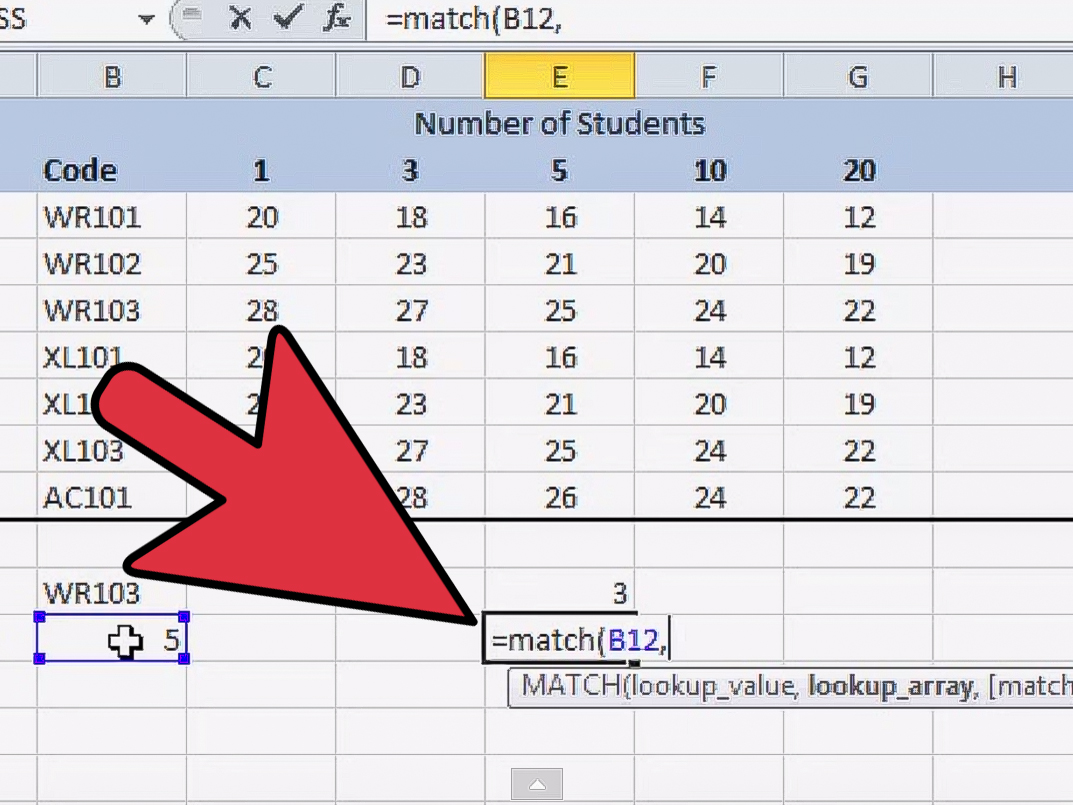The image size is (1073, 805).
Task: Click cell showing 25 in WR102 row
Action: click(261, 264)
